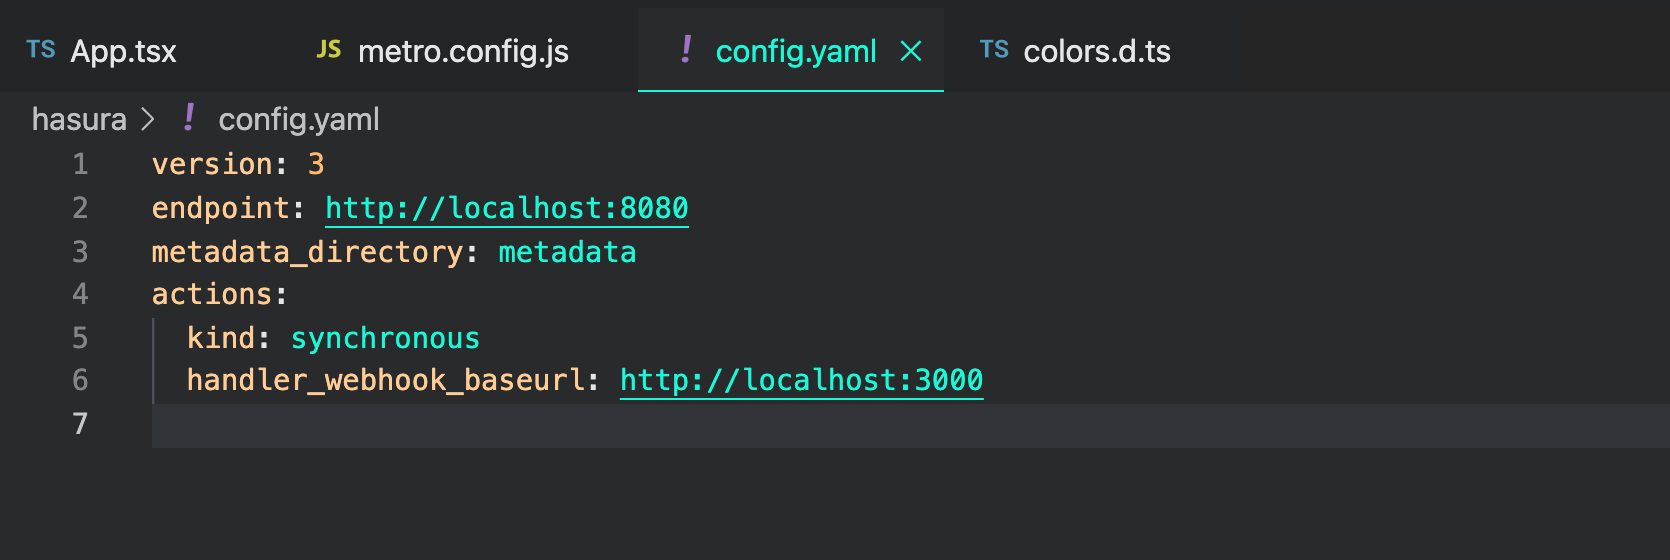The image size is (1670, 560).
Task: Click the JS icon on metro.config.js tab
Action: (x=329, y=50)
